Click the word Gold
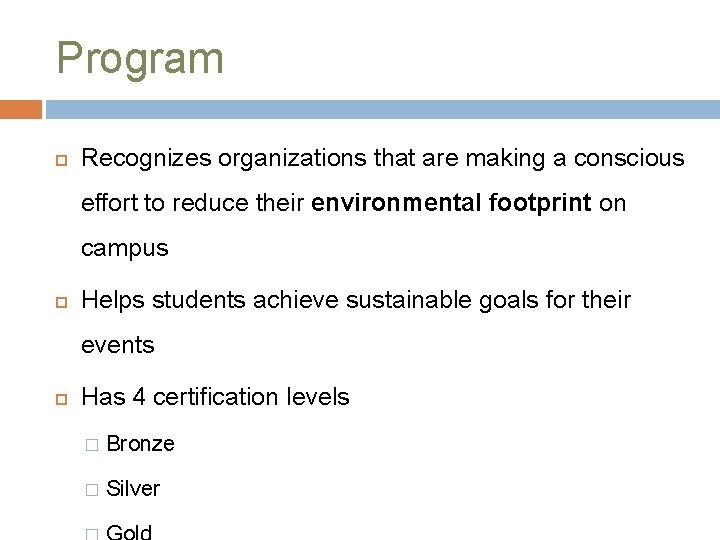The image size is (720, 540). click(x=129, y=532)
